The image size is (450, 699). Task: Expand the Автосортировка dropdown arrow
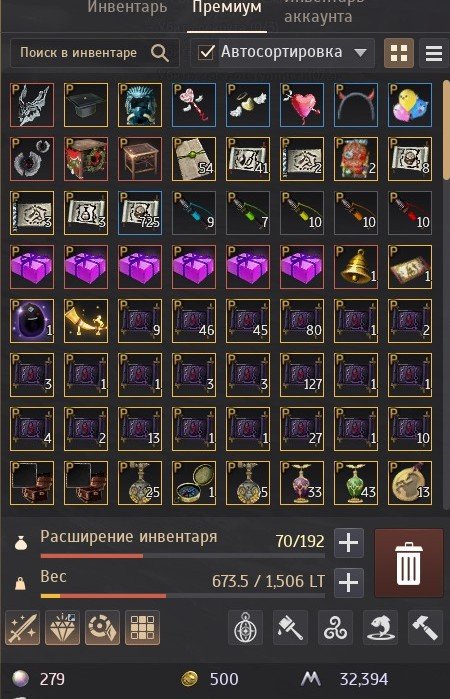pyautogui.click(x=360, y=53)
